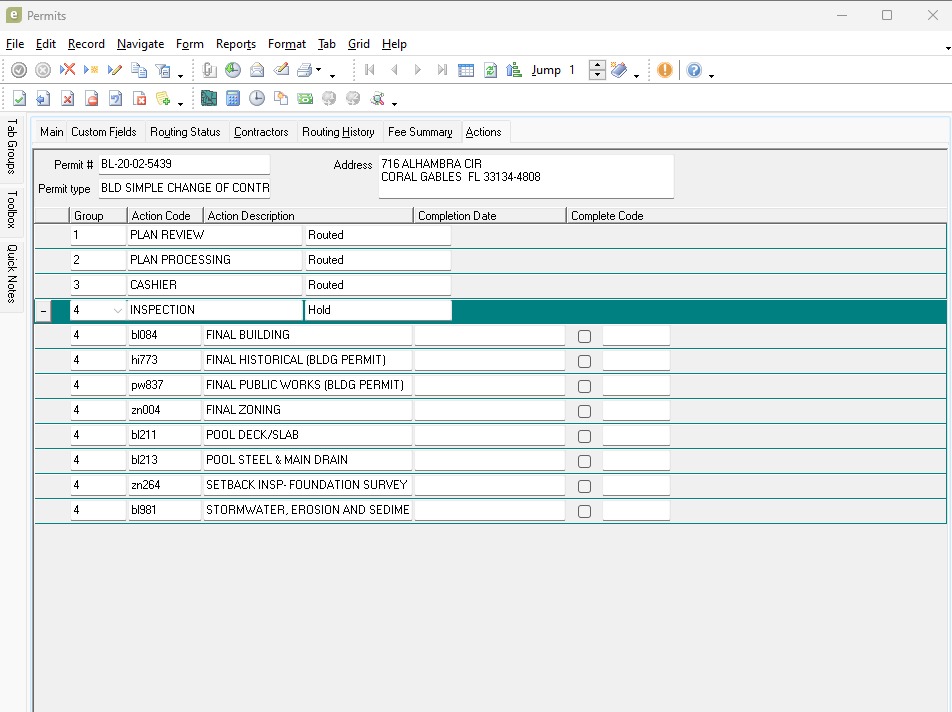Open the dropdown arrow beside the printer icon
The width and height of the screenshot is (952, 712).
319,71
